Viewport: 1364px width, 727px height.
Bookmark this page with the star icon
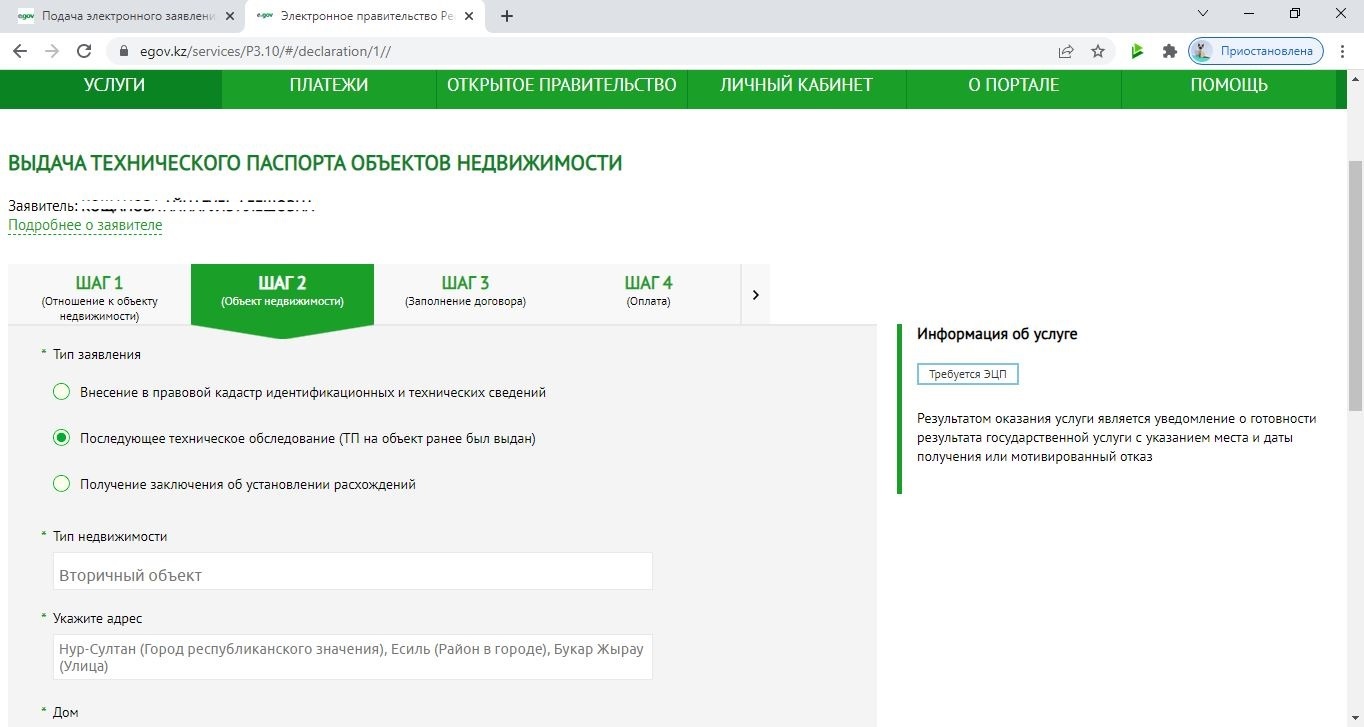click(1098, 51)
